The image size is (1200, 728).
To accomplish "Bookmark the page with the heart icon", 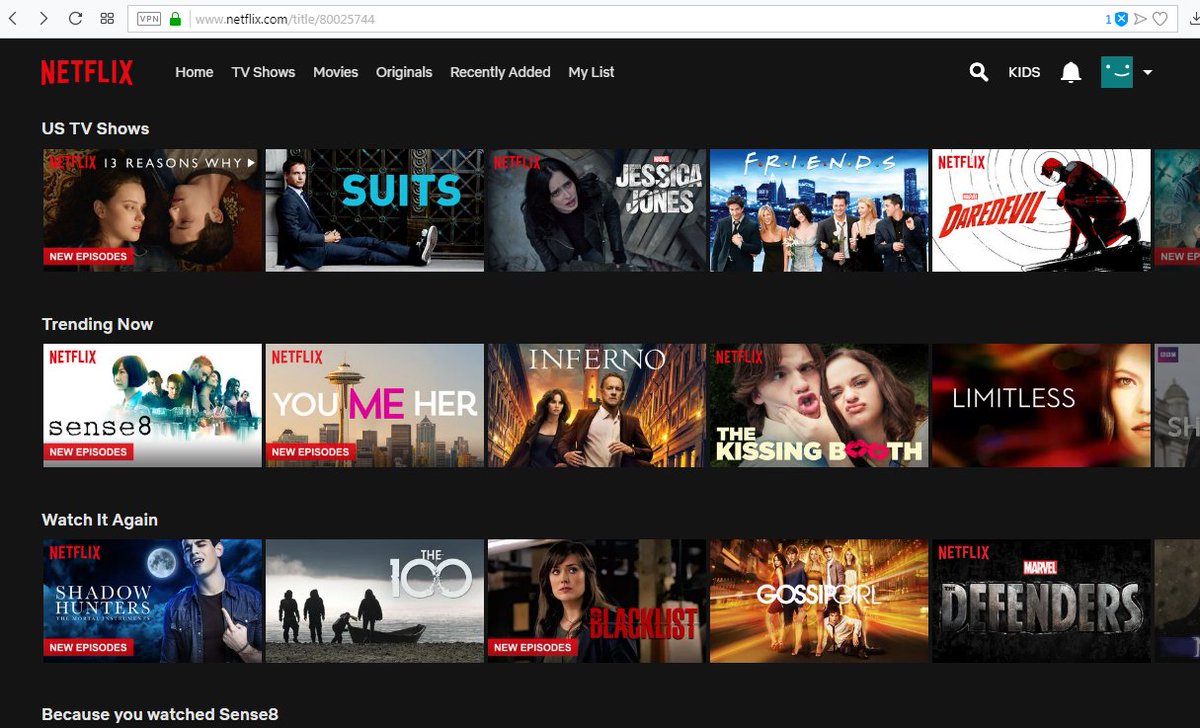I will point(1160,18).
